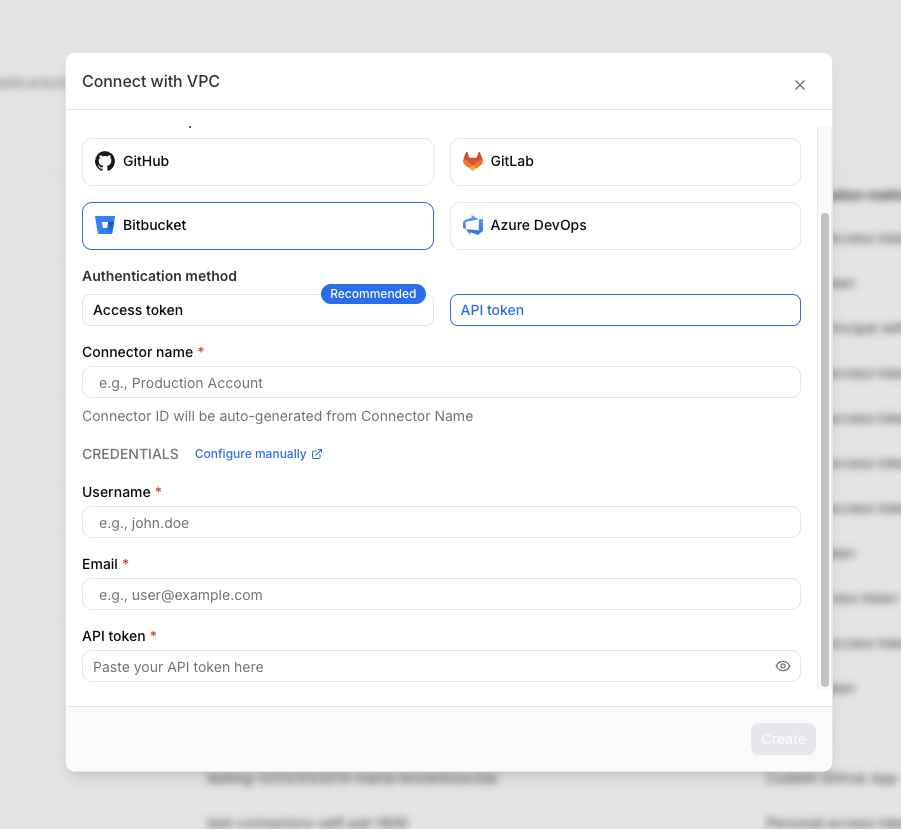This screenshot has width=901, height=829.
Task: Click the dialog's vertical scrollbar thumb
Action: click(x=825, y=450)
